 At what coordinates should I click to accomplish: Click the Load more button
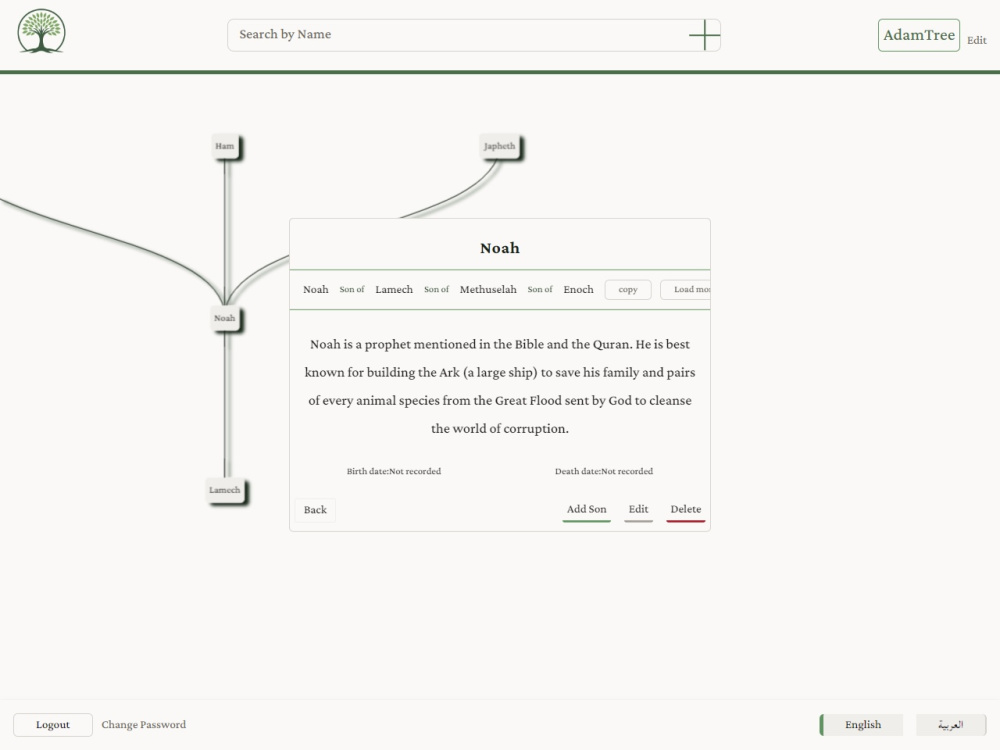686,290
